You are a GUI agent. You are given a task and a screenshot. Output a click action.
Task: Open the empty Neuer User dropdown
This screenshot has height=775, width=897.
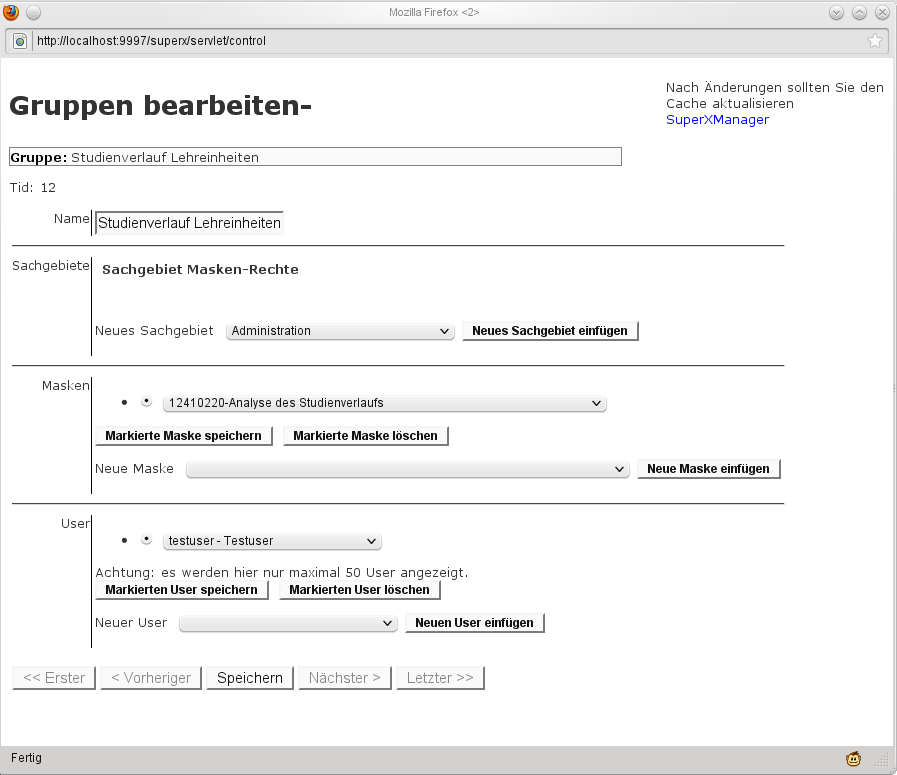[288, 623]
